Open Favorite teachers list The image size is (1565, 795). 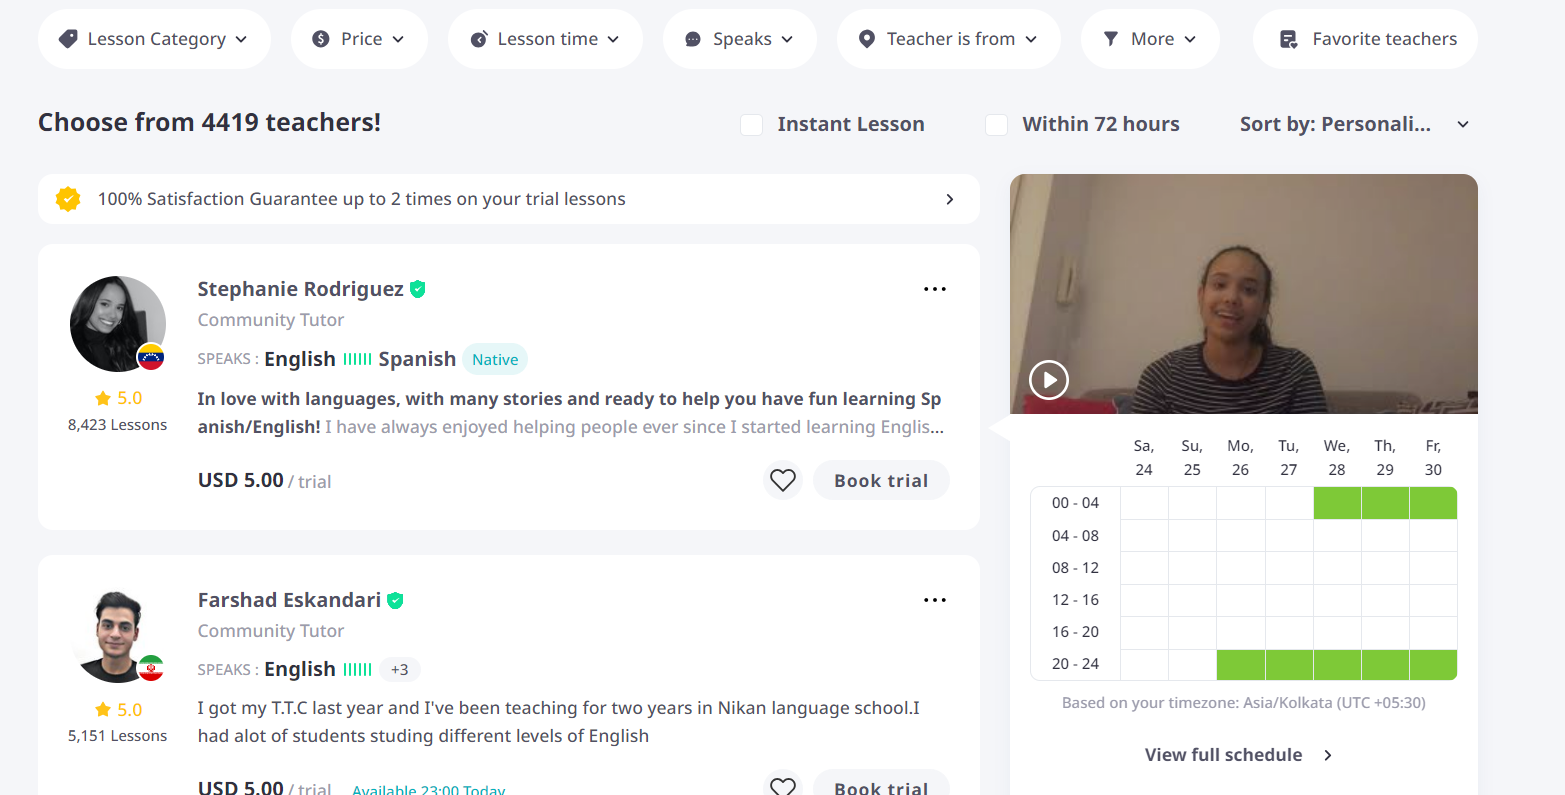click(1365, 39)
